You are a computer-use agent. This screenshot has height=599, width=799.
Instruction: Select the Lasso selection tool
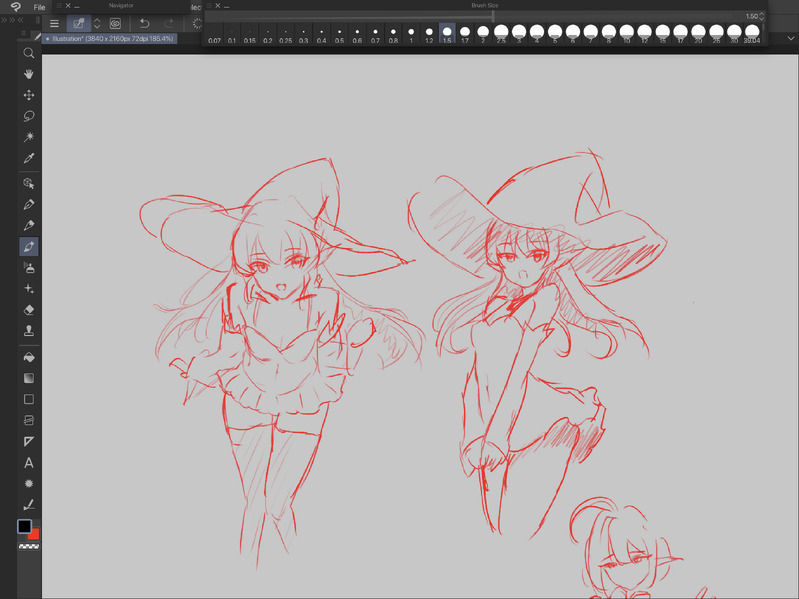tap(29, 116)
